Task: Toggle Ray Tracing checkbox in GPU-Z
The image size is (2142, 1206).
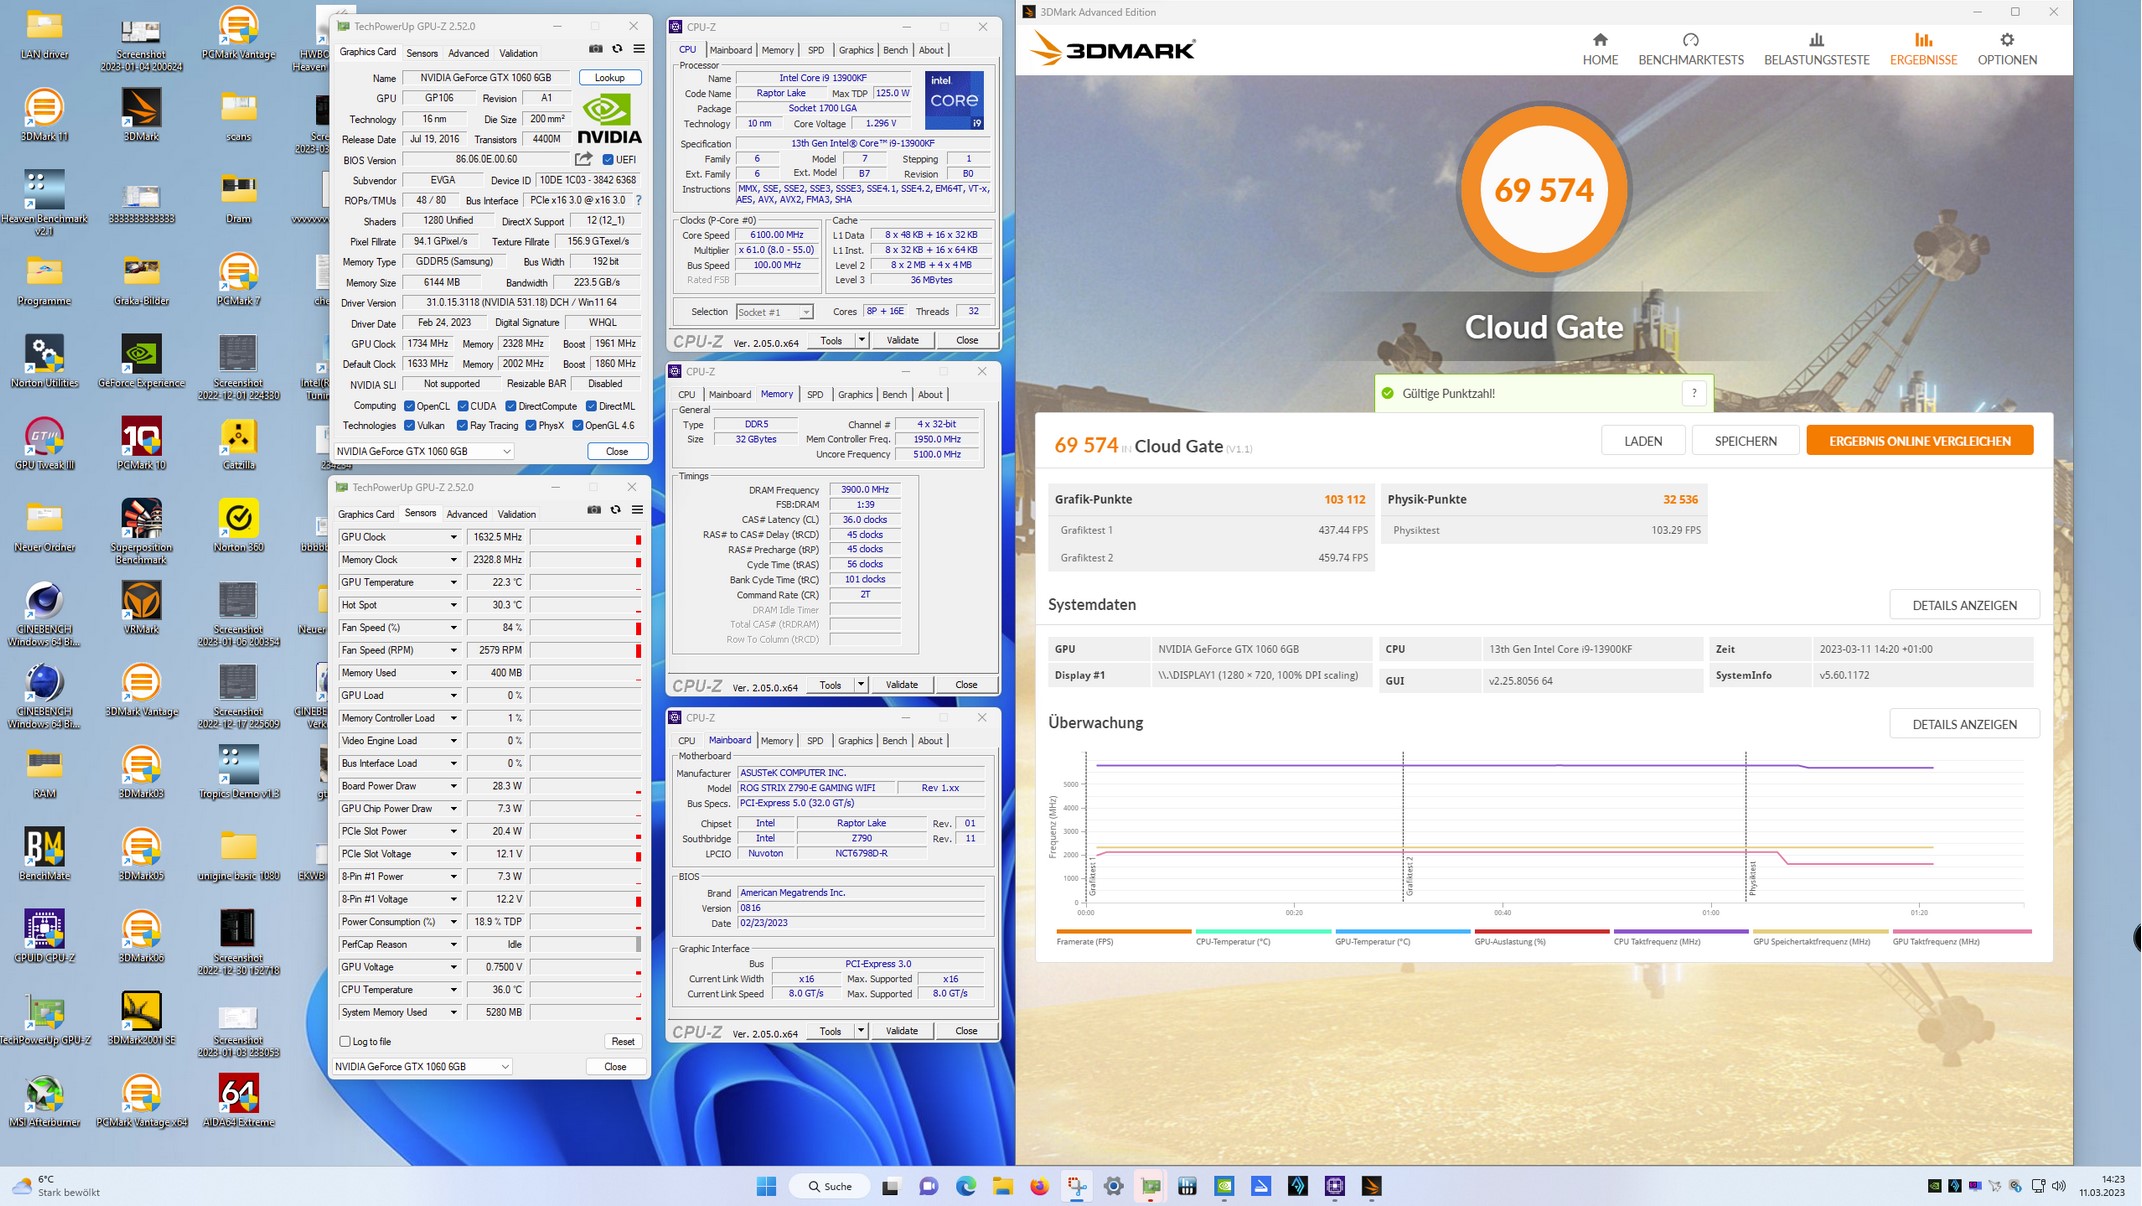Action: point(462,425)
